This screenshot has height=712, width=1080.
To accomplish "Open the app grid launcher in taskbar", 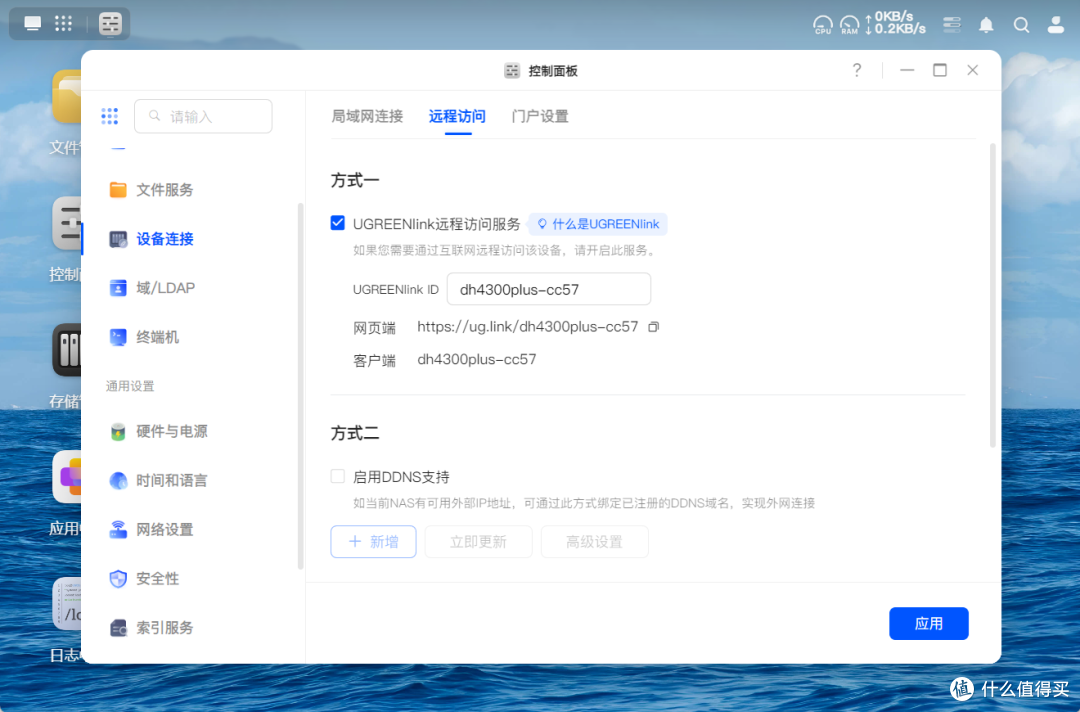I will [x=63, y=23].
